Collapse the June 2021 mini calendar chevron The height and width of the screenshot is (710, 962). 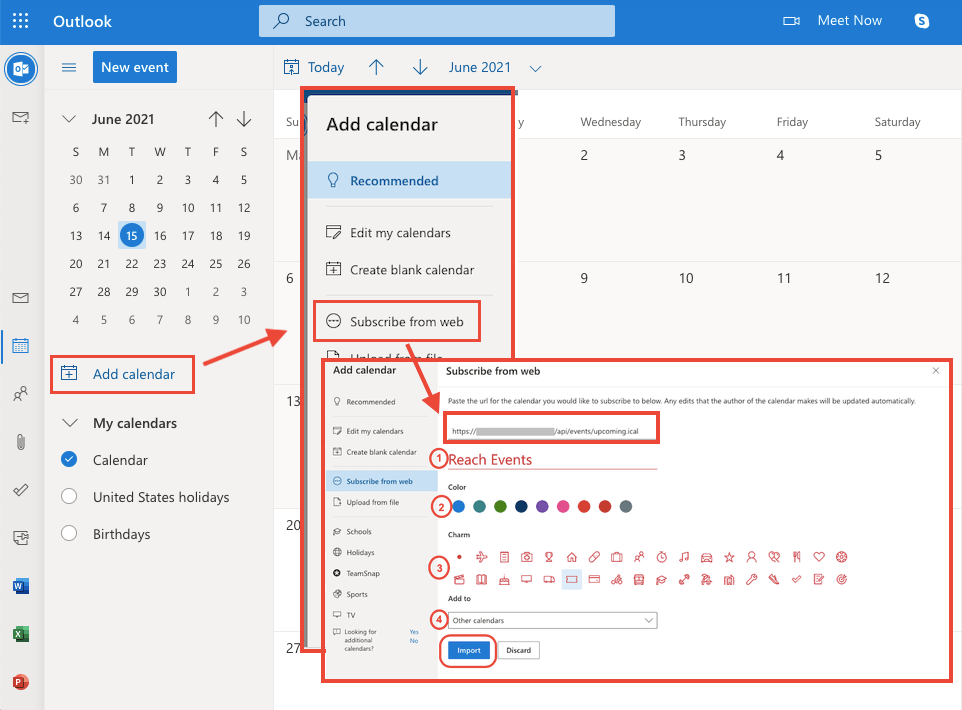[69, 118]
